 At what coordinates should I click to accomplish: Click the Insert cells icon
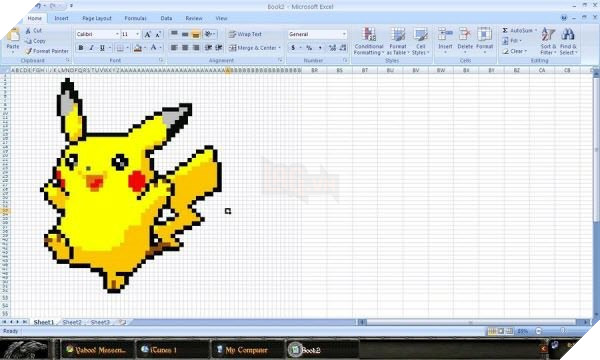(x=445, y=34)
